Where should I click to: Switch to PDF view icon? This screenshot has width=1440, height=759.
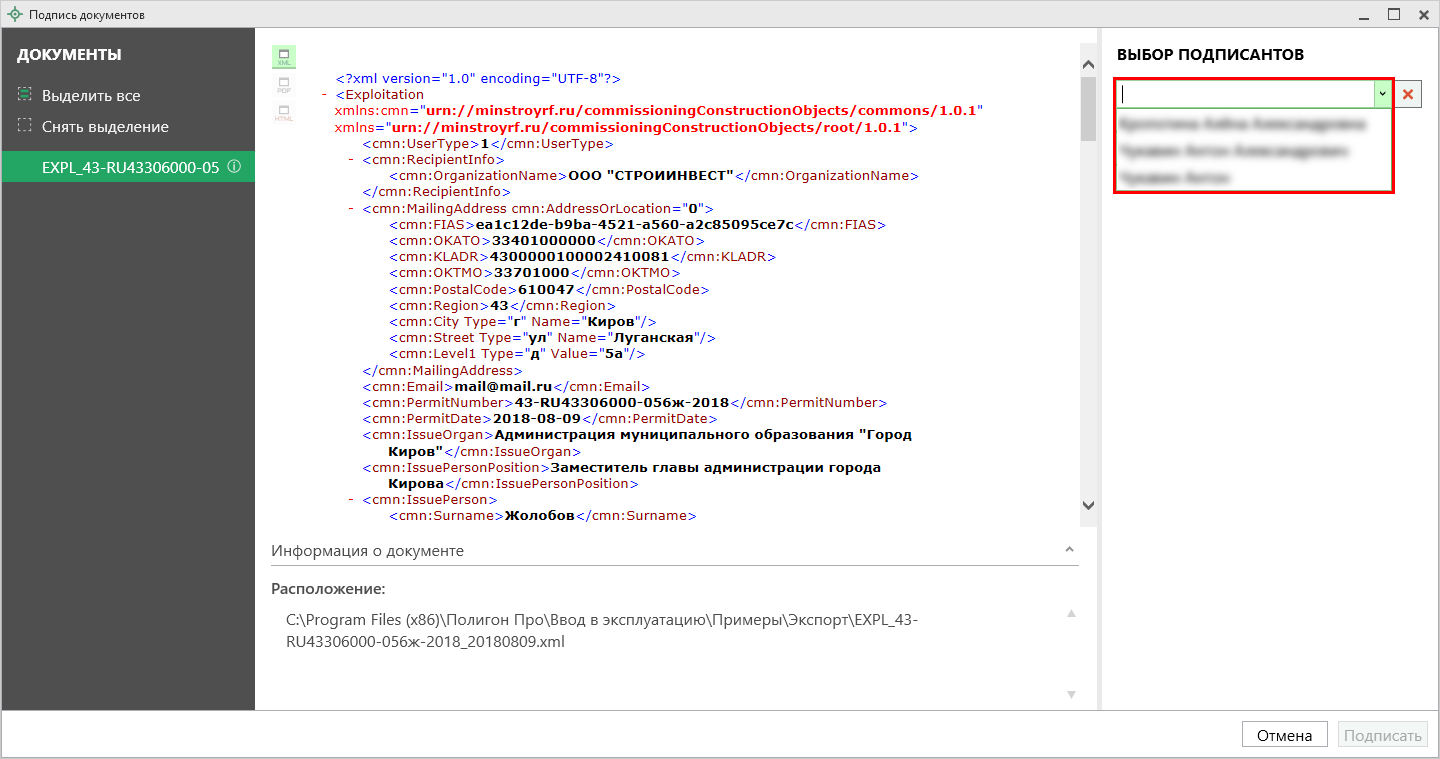[284, 85]
